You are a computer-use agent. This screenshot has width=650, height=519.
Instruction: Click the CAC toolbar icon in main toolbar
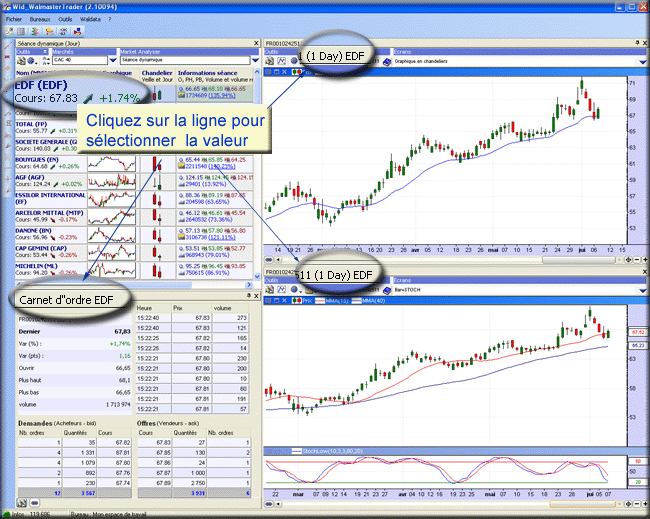tap(63, 31)
